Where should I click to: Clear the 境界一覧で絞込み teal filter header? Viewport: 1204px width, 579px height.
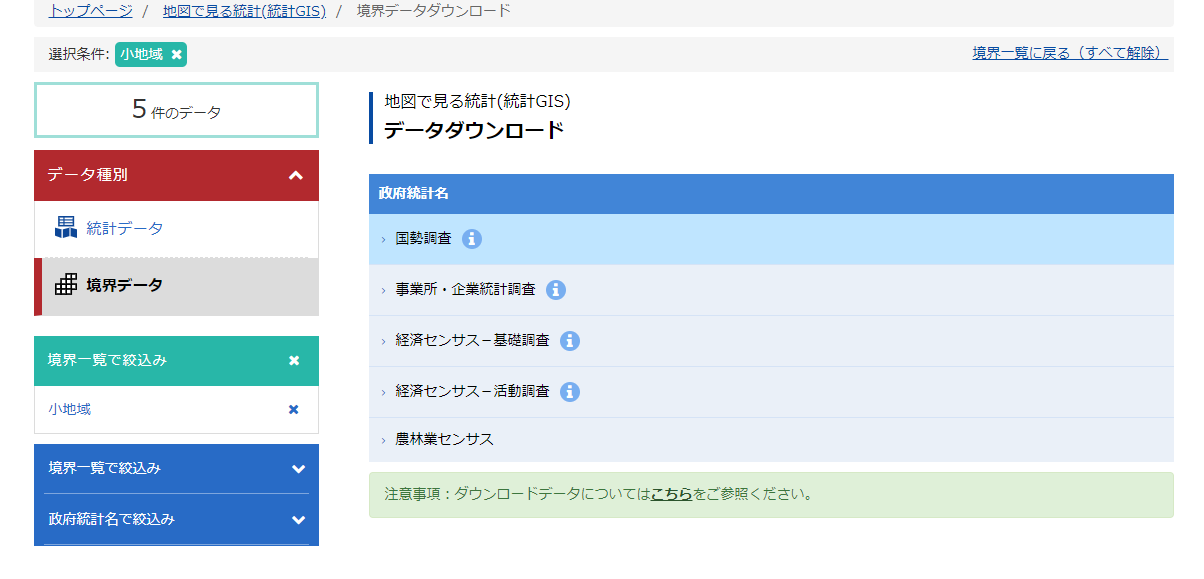pyautogui.click(x=294, y=361)
